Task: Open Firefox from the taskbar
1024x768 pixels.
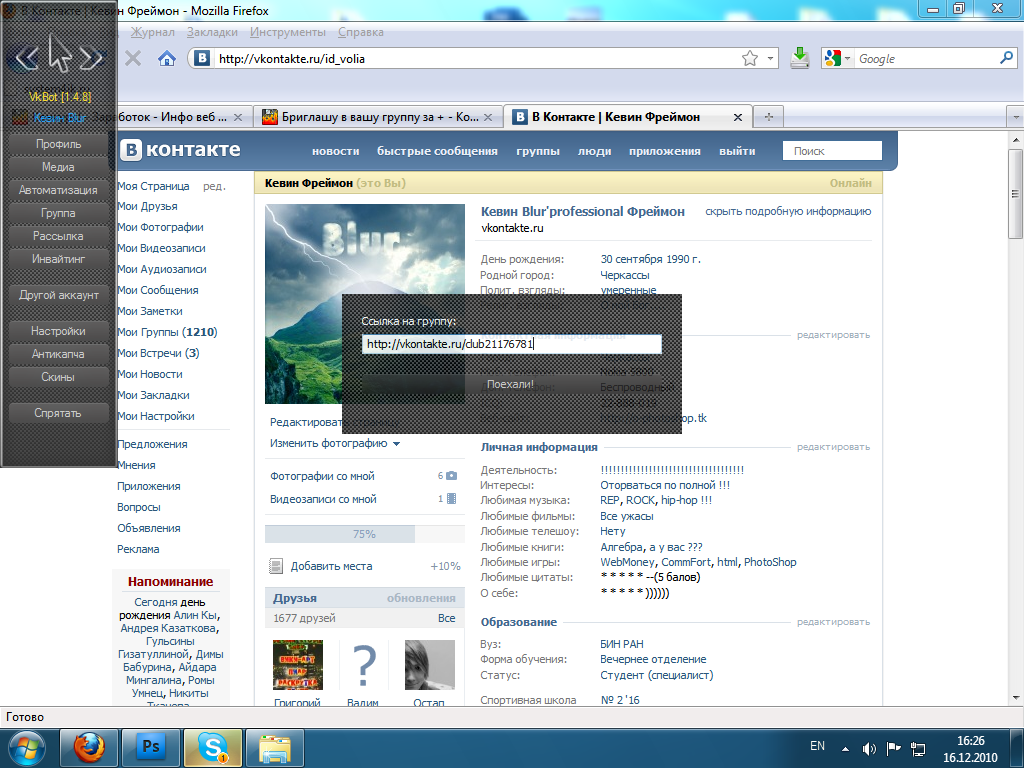Action: click(x=89, y=748)
